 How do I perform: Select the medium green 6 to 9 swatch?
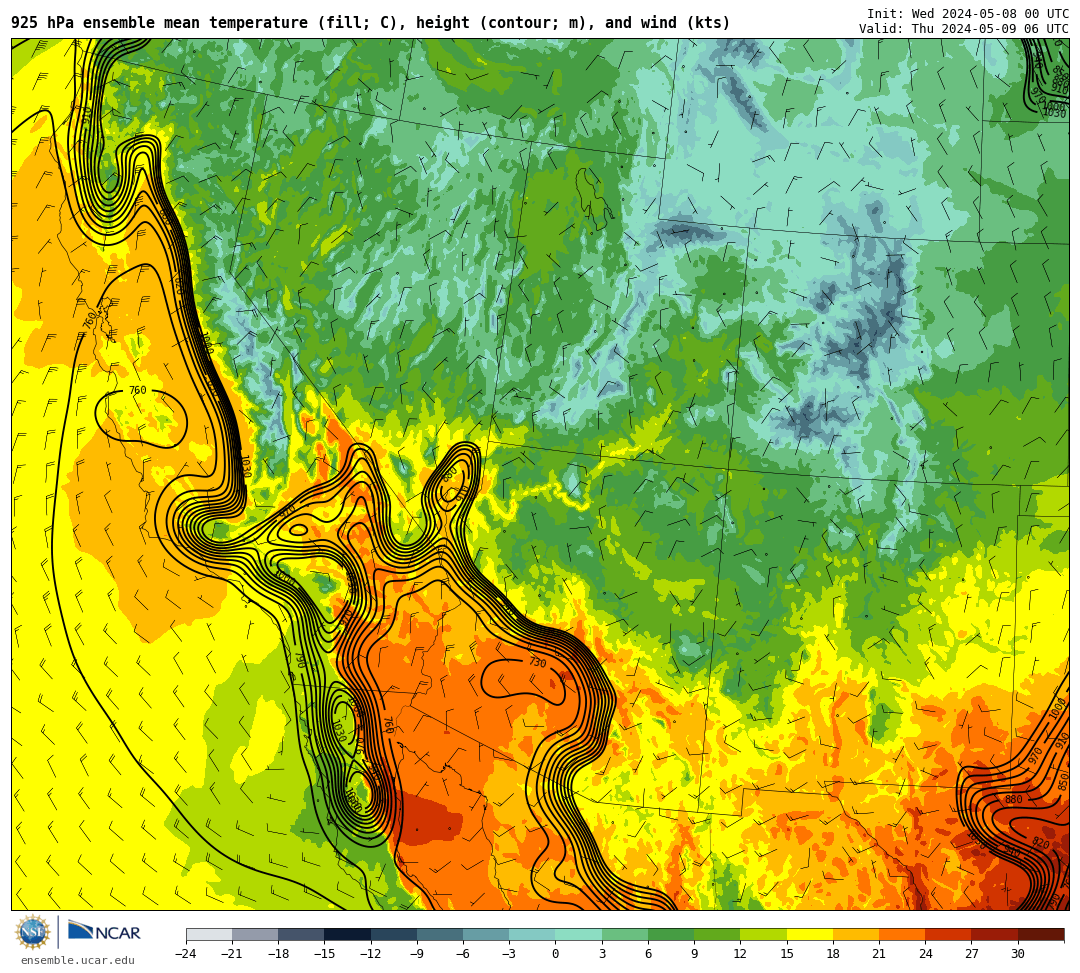click(x=672, y=934)
